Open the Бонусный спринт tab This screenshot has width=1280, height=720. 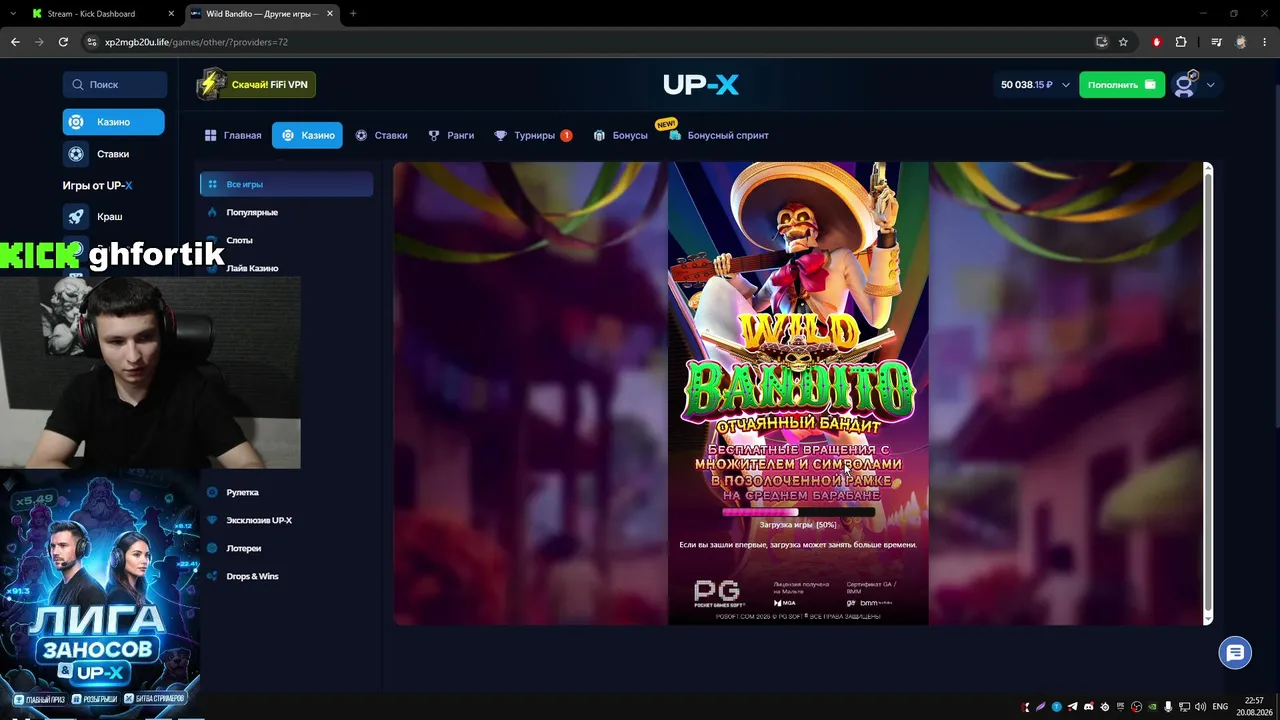719,135
